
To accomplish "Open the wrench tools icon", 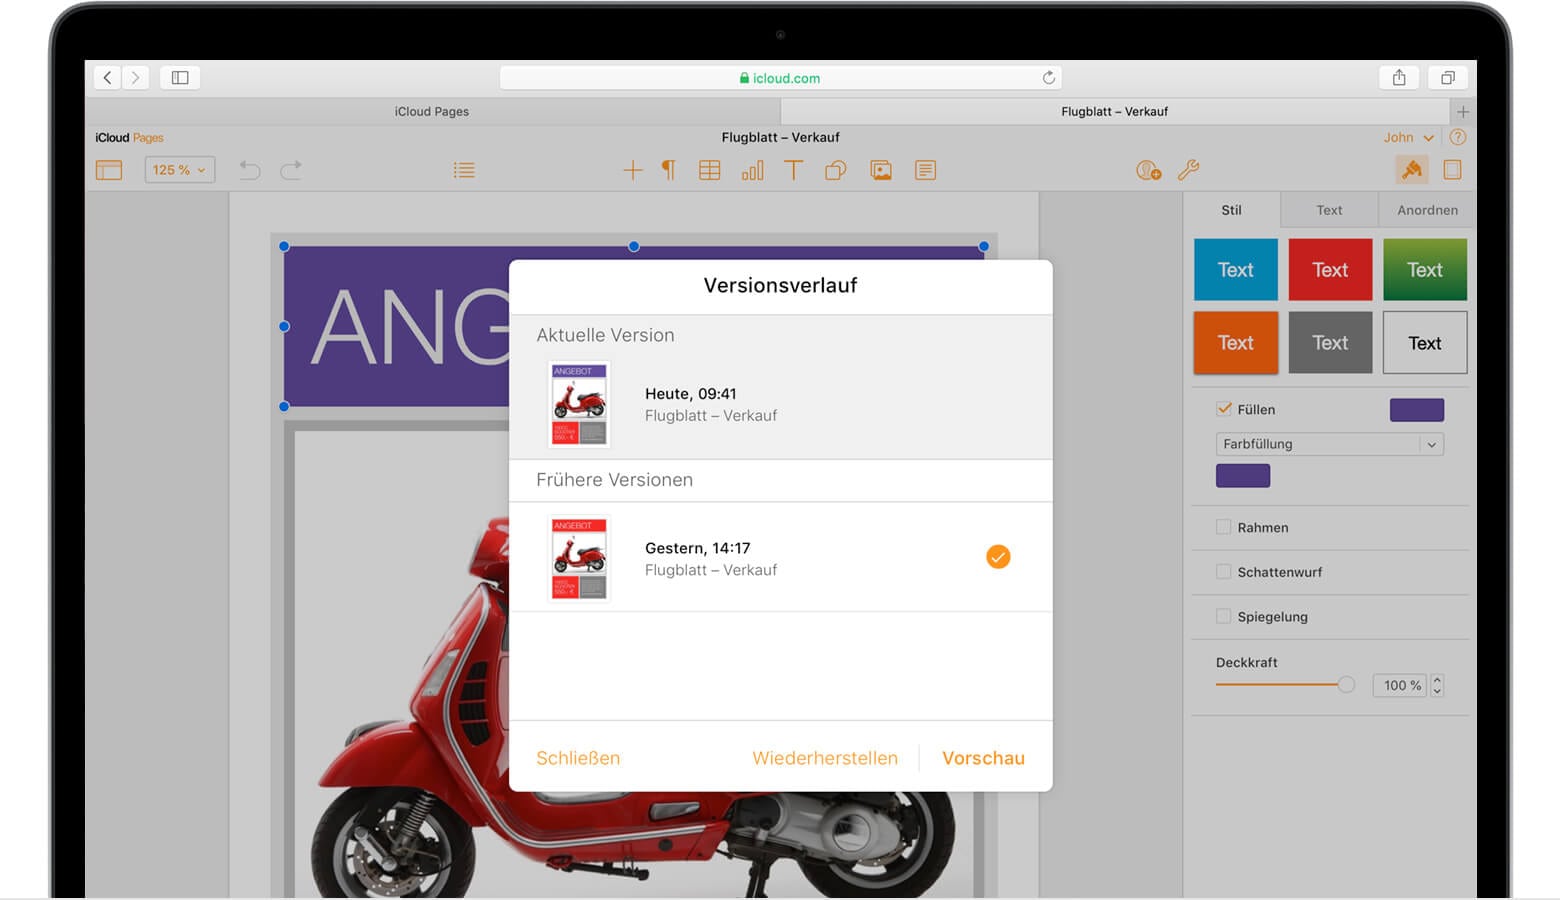I will click(1188, 170).
